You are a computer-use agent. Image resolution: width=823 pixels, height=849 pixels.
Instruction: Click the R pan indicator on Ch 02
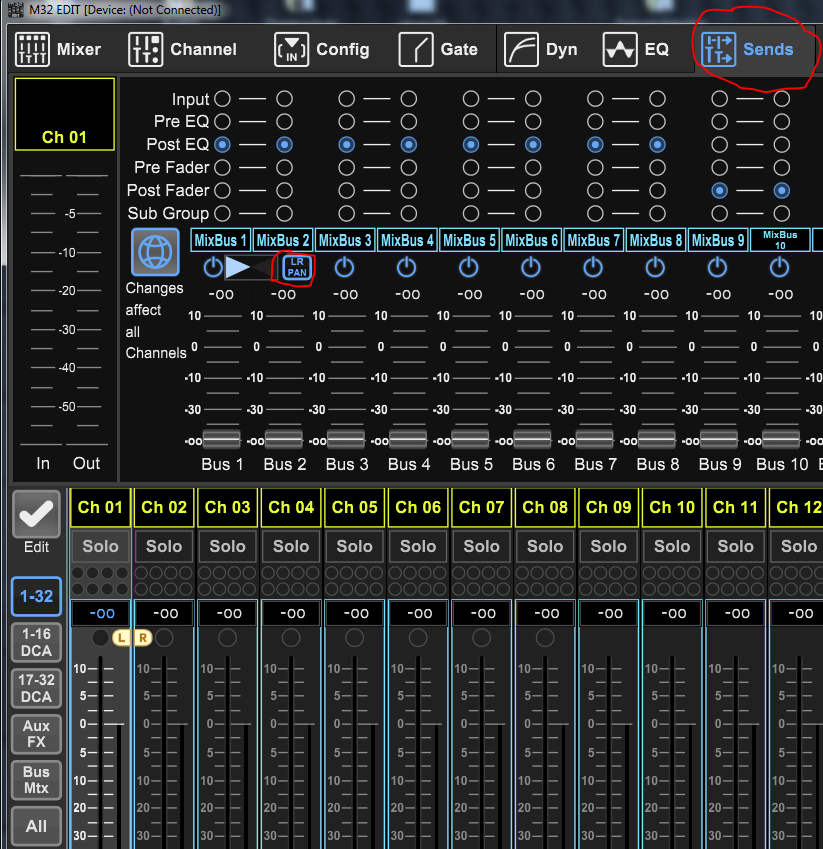[143, 638]
